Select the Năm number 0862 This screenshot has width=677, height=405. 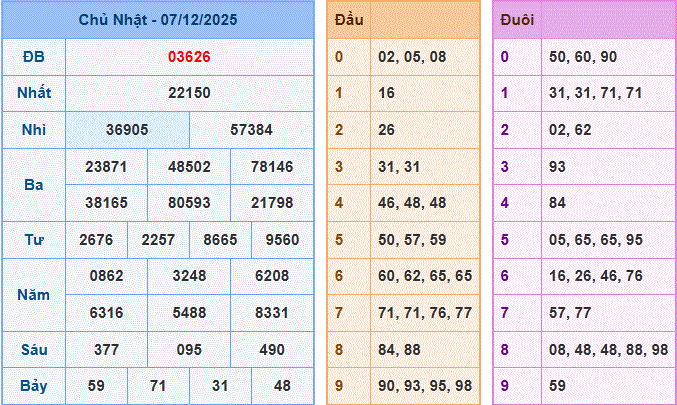click(106, 276)
